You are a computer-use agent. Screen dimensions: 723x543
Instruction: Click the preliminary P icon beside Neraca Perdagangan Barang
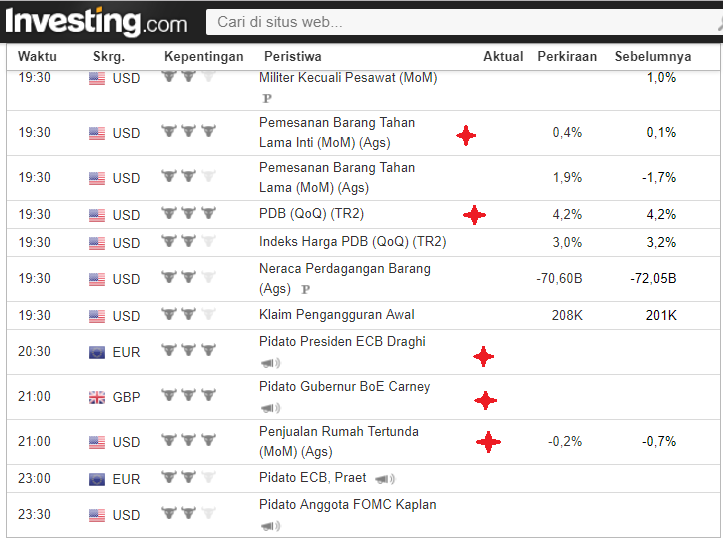[305, 289]
